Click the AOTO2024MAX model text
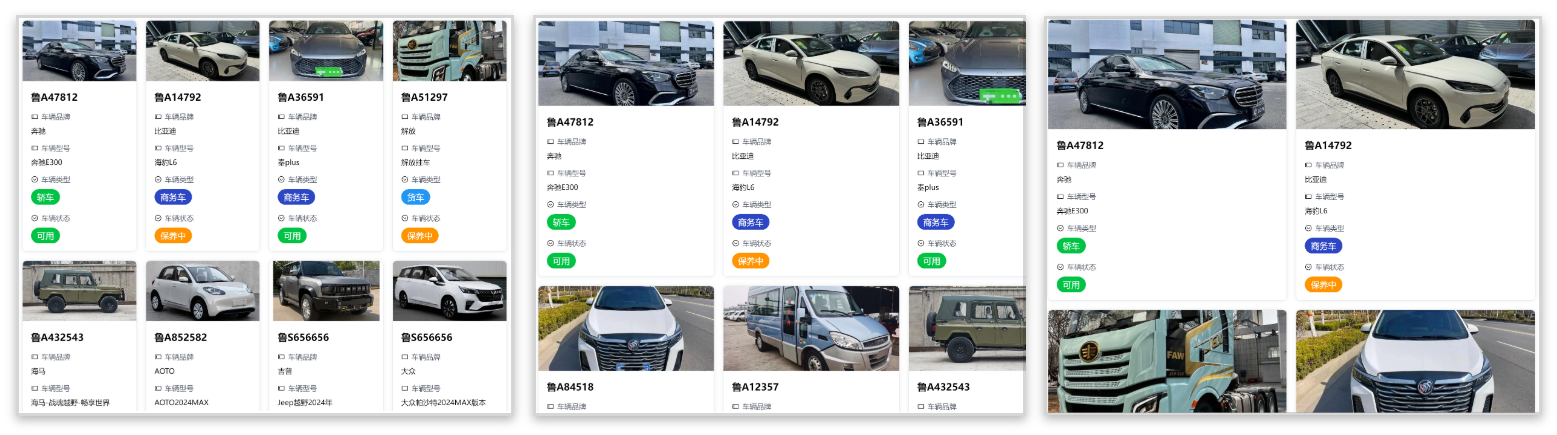1557x435 pixels. point(181,403)
